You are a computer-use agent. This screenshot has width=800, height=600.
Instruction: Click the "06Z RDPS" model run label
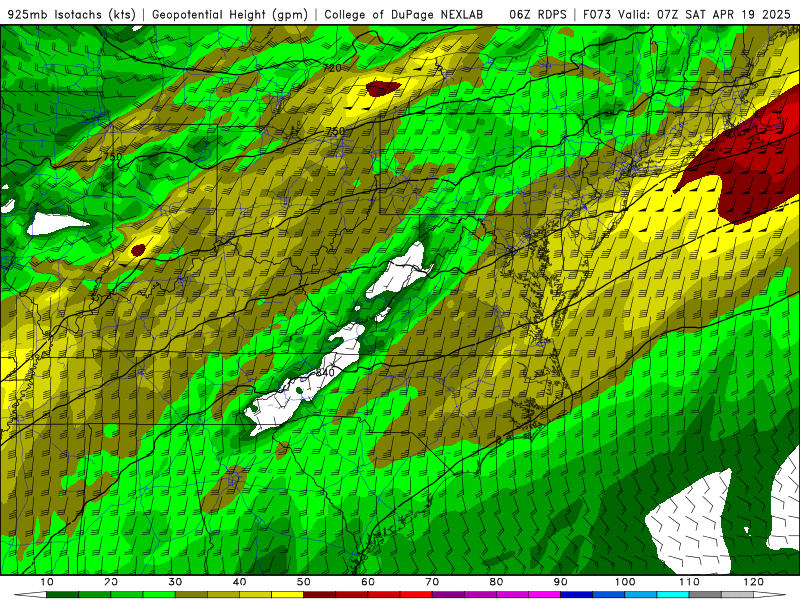pos(537,15)
